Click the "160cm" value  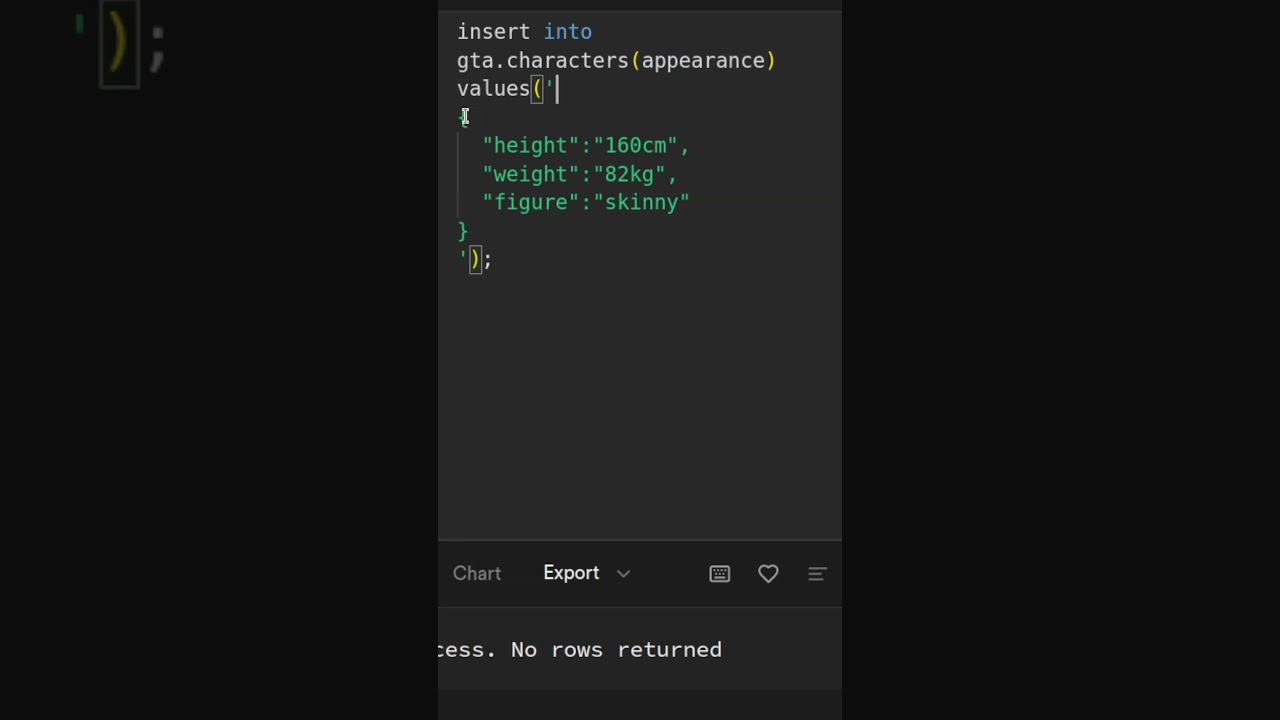click(x=636, y=146)
